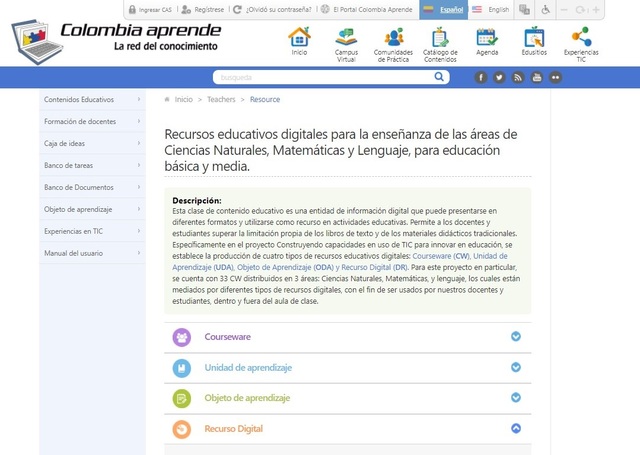Viewport: 640px width, 455px height.
Task: Click Recurso Digital (DR) description link
Action: 374,267
